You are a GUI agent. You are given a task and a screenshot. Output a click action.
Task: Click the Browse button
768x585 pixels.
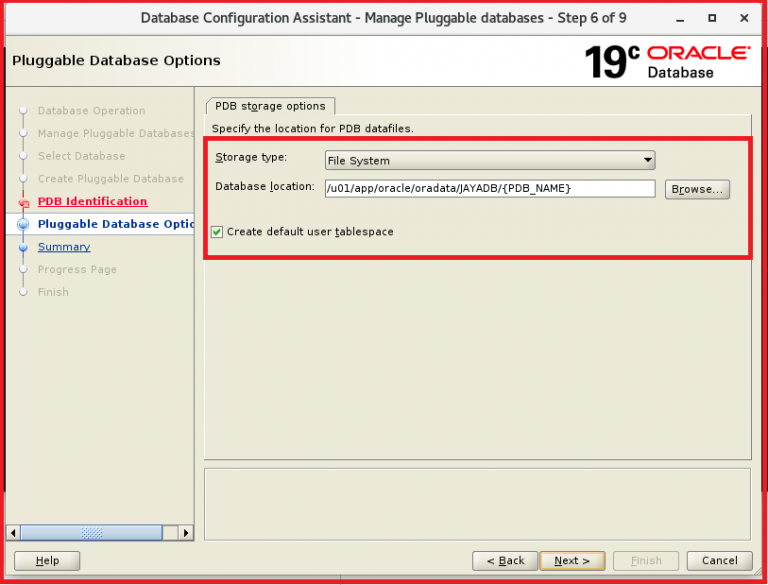point(697,189)
